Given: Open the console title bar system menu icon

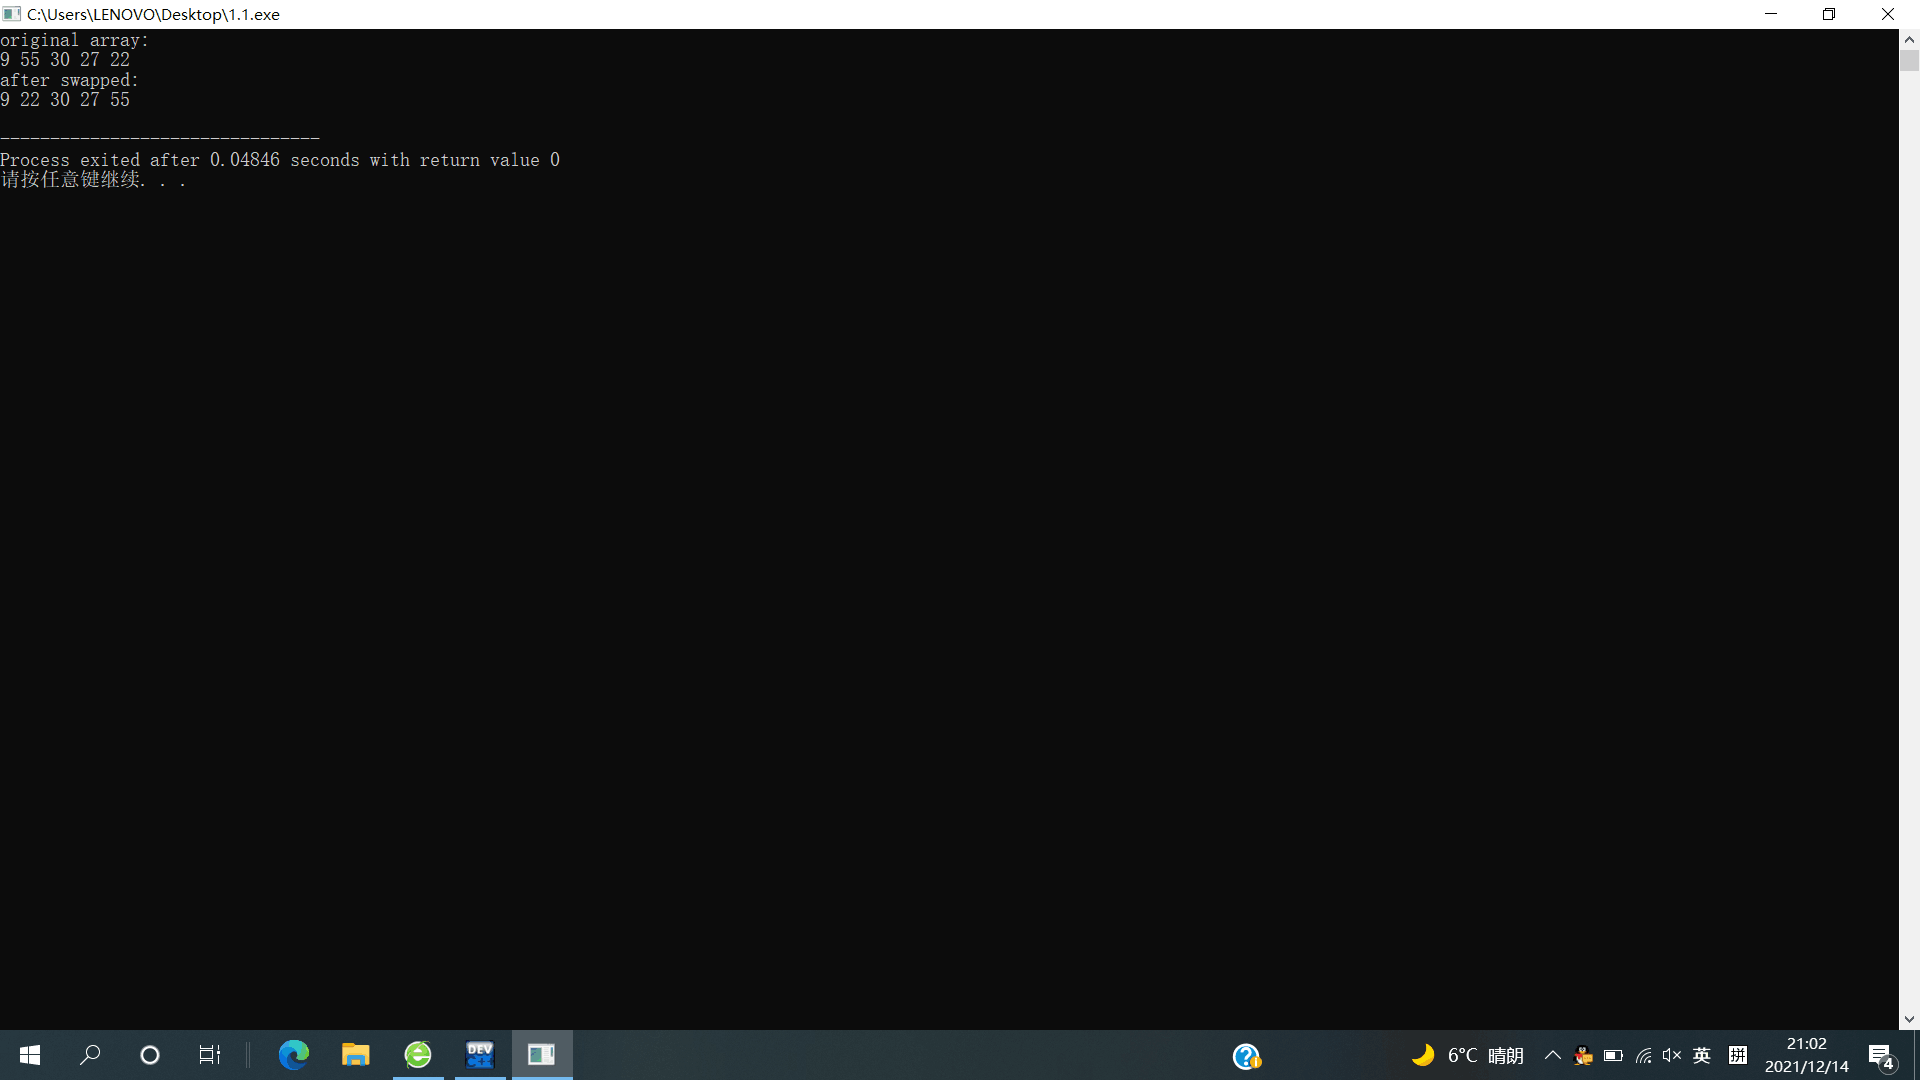Looking at the screenshot, I should (12, 14).
